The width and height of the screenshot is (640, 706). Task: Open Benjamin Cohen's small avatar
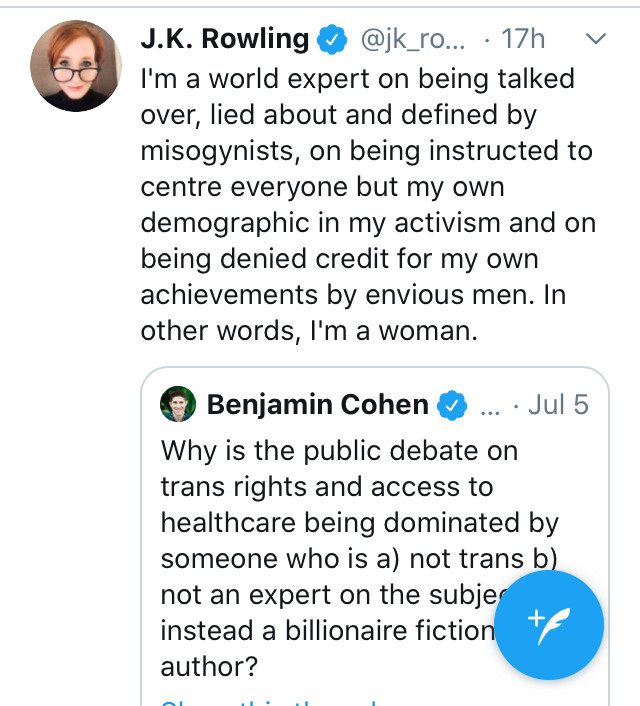pyautogui.click(x=178, y=405)
